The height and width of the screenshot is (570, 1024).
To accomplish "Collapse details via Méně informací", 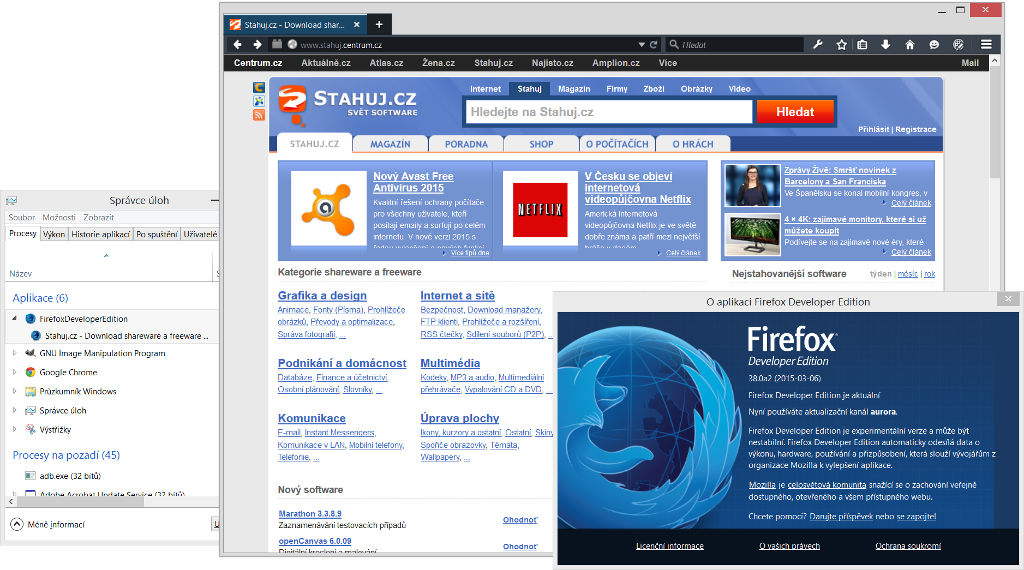I will pyautogui.click(x=48, y=524).
